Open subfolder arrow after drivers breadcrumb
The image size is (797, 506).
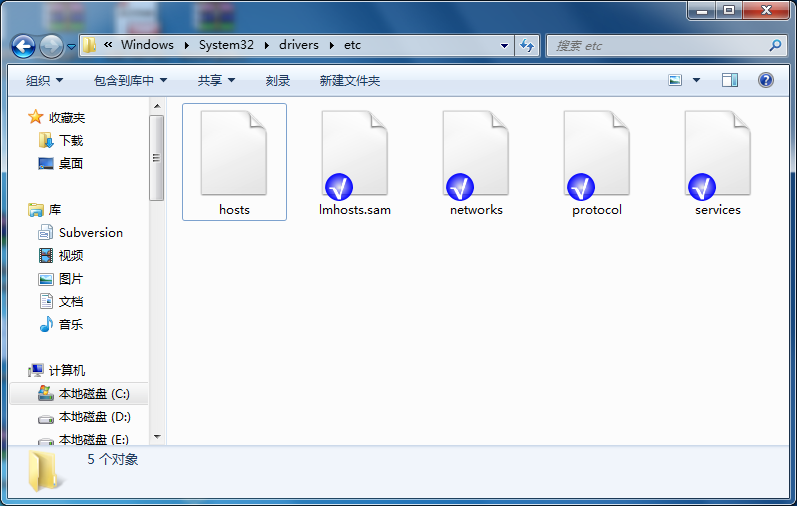(331, 45)
